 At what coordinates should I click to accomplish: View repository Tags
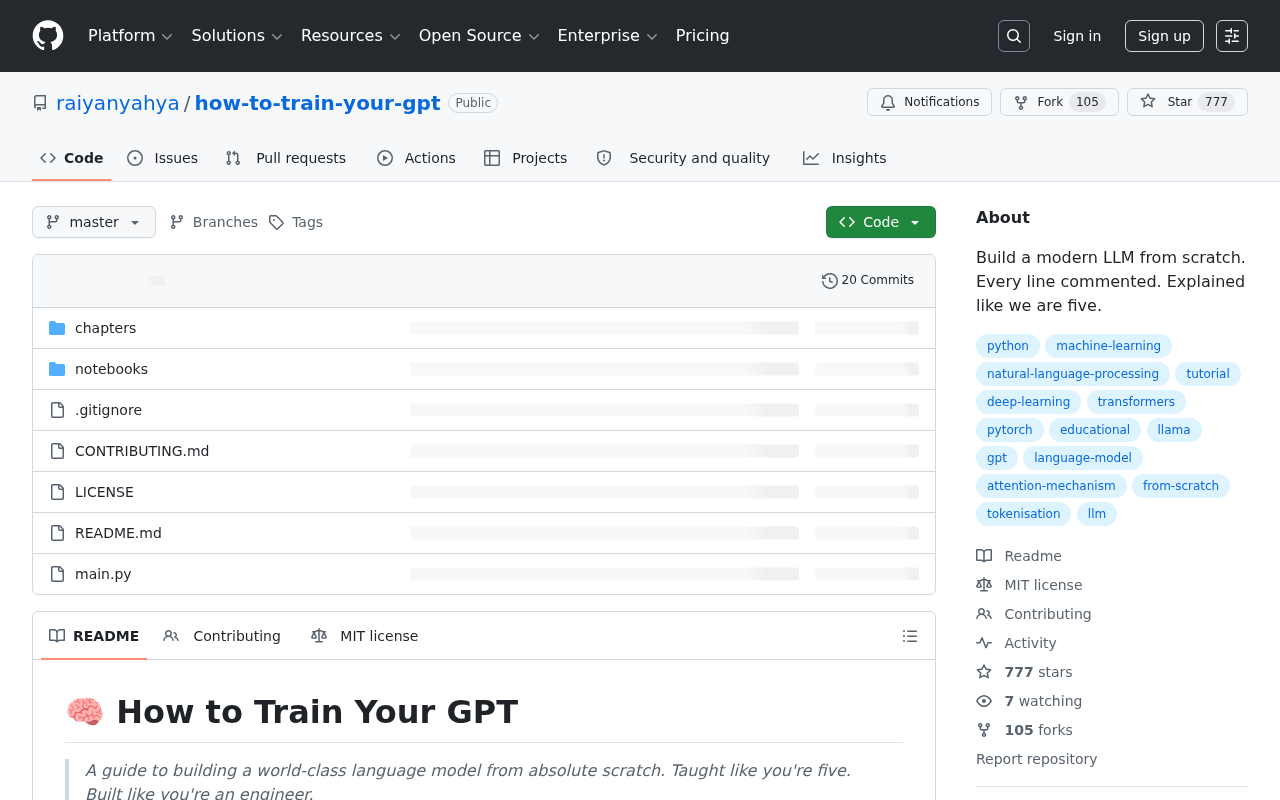click(x=296, y=222)
